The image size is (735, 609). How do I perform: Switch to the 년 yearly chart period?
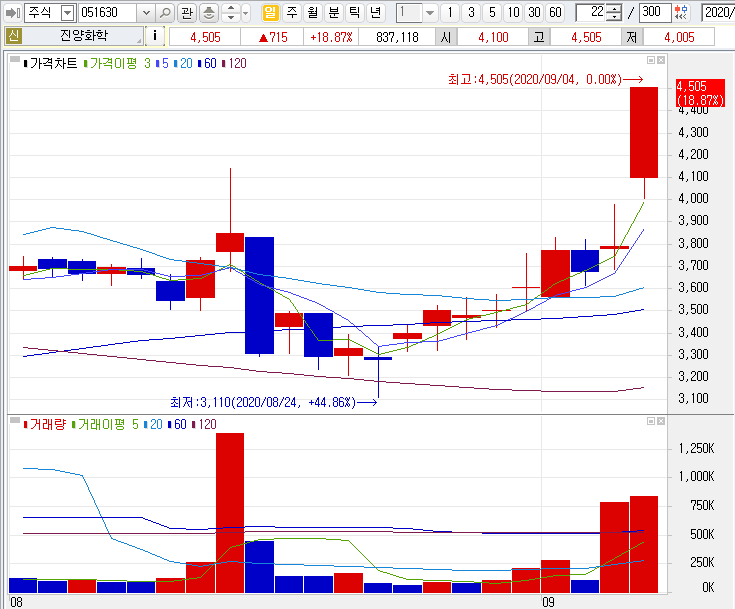tap(376, 13)
